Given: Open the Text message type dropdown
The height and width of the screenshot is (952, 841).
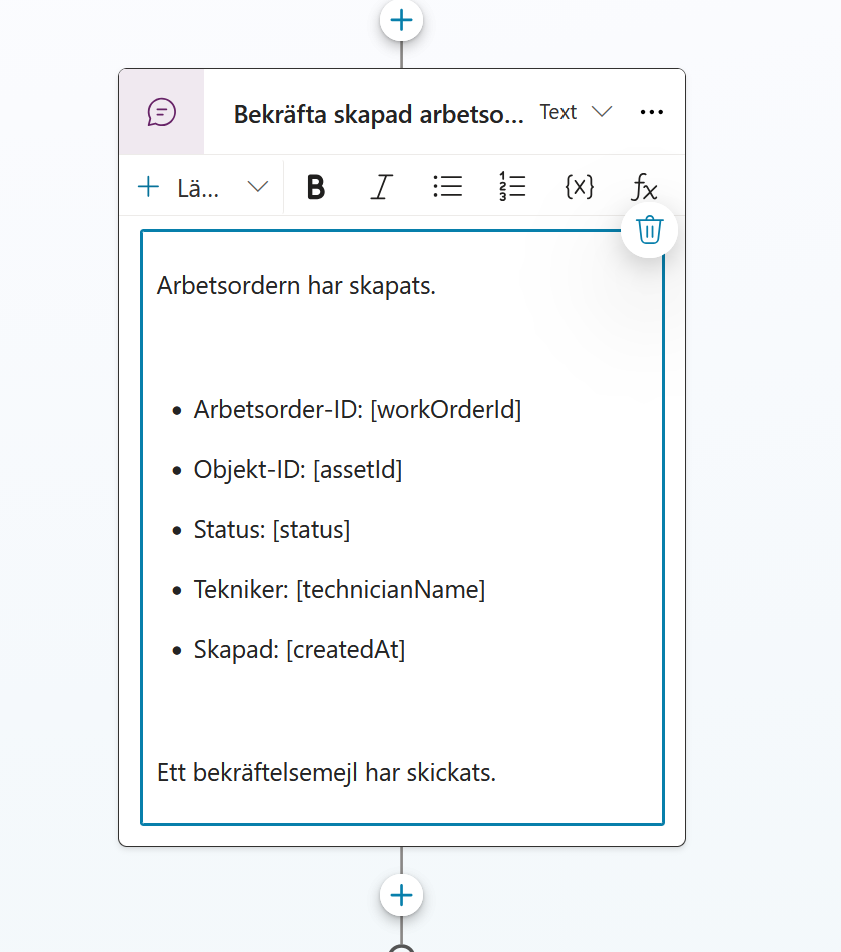Looking at the screenshot, I should point(576,112).
